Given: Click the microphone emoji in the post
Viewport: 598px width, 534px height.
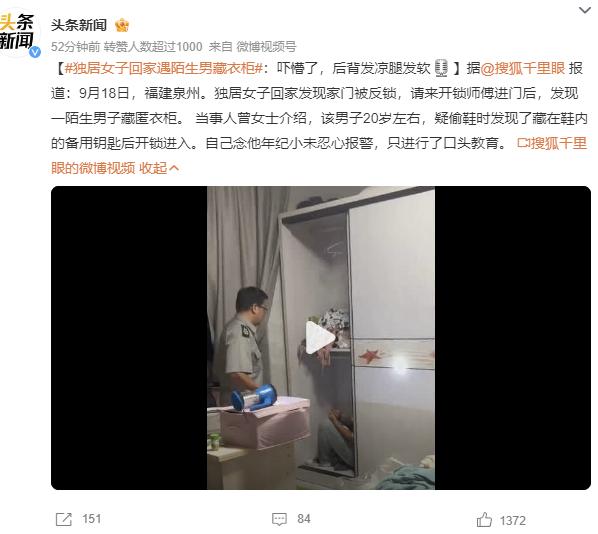Looking at the screenshot, I should point(442,69).
